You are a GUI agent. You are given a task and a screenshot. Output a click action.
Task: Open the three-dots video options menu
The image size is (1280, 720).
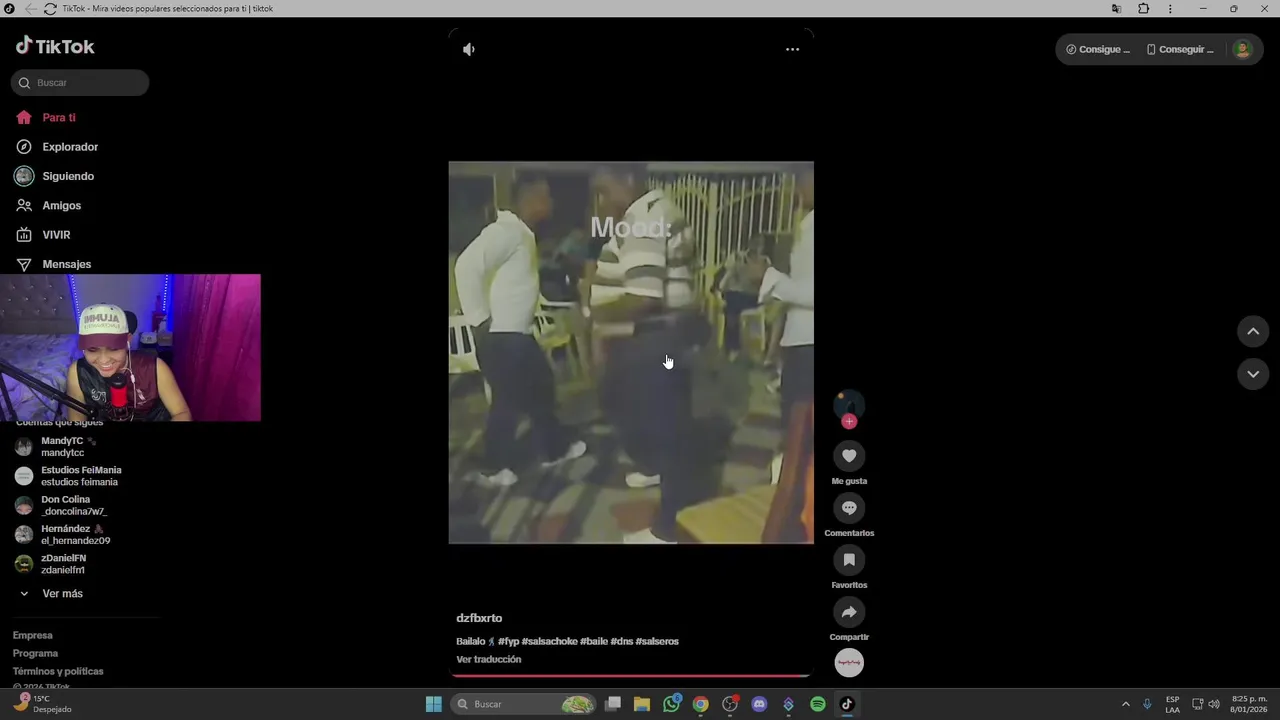click(x=792, y=49)
